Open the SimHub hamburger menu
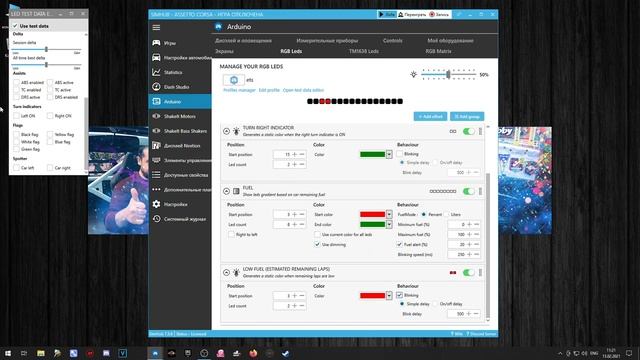This screenshot has height=360, width=640. (156, 27)
